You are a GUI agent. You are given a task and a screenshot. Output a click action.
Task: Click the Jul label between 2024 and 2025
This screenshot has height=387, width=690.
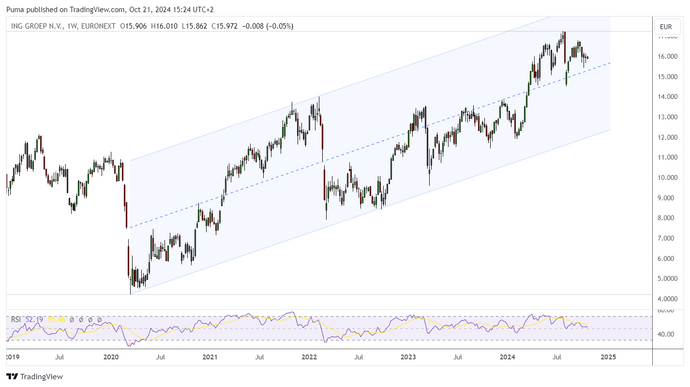pos(557,357)
